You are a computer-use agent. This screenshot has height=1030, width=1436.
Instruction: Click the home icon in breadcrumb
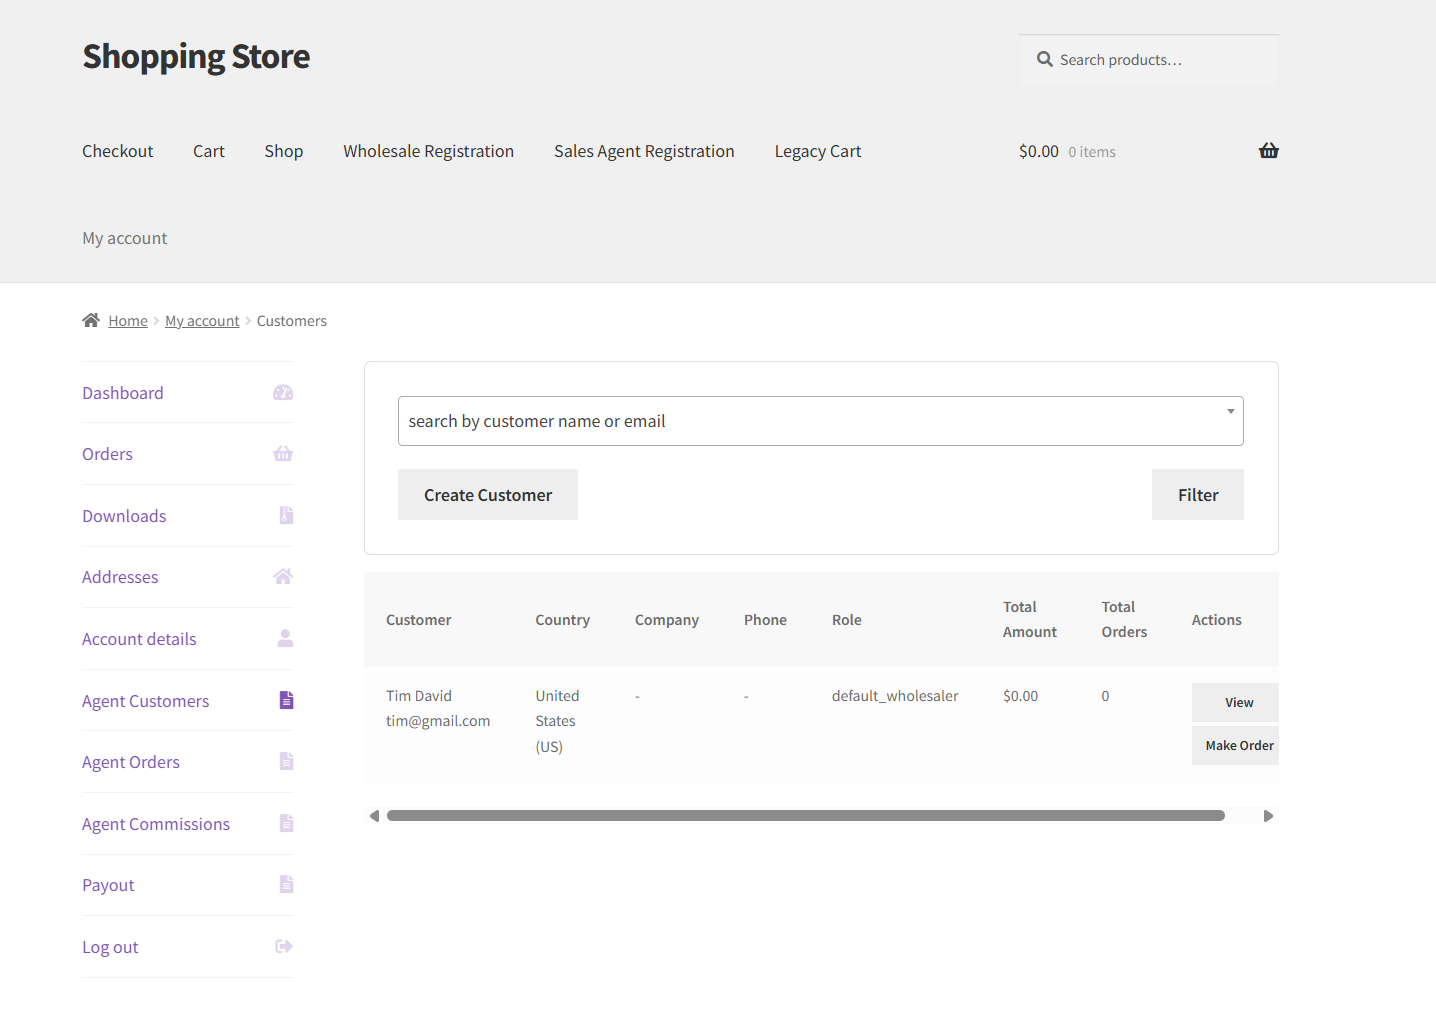coord(91,320)
